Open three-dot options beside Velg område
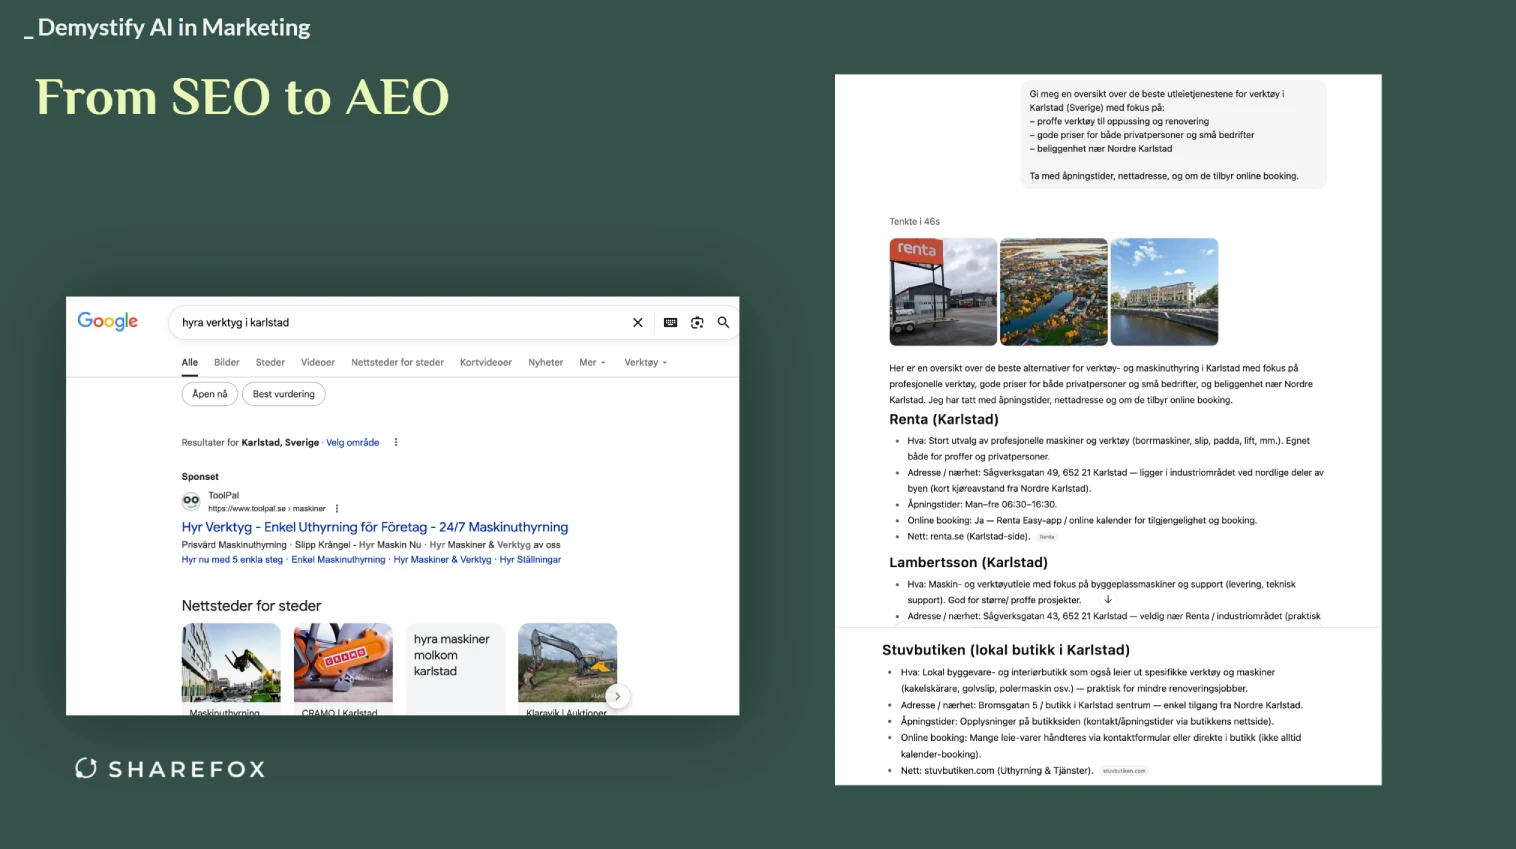The image size is (1516, 849). [x=396, y=442]
